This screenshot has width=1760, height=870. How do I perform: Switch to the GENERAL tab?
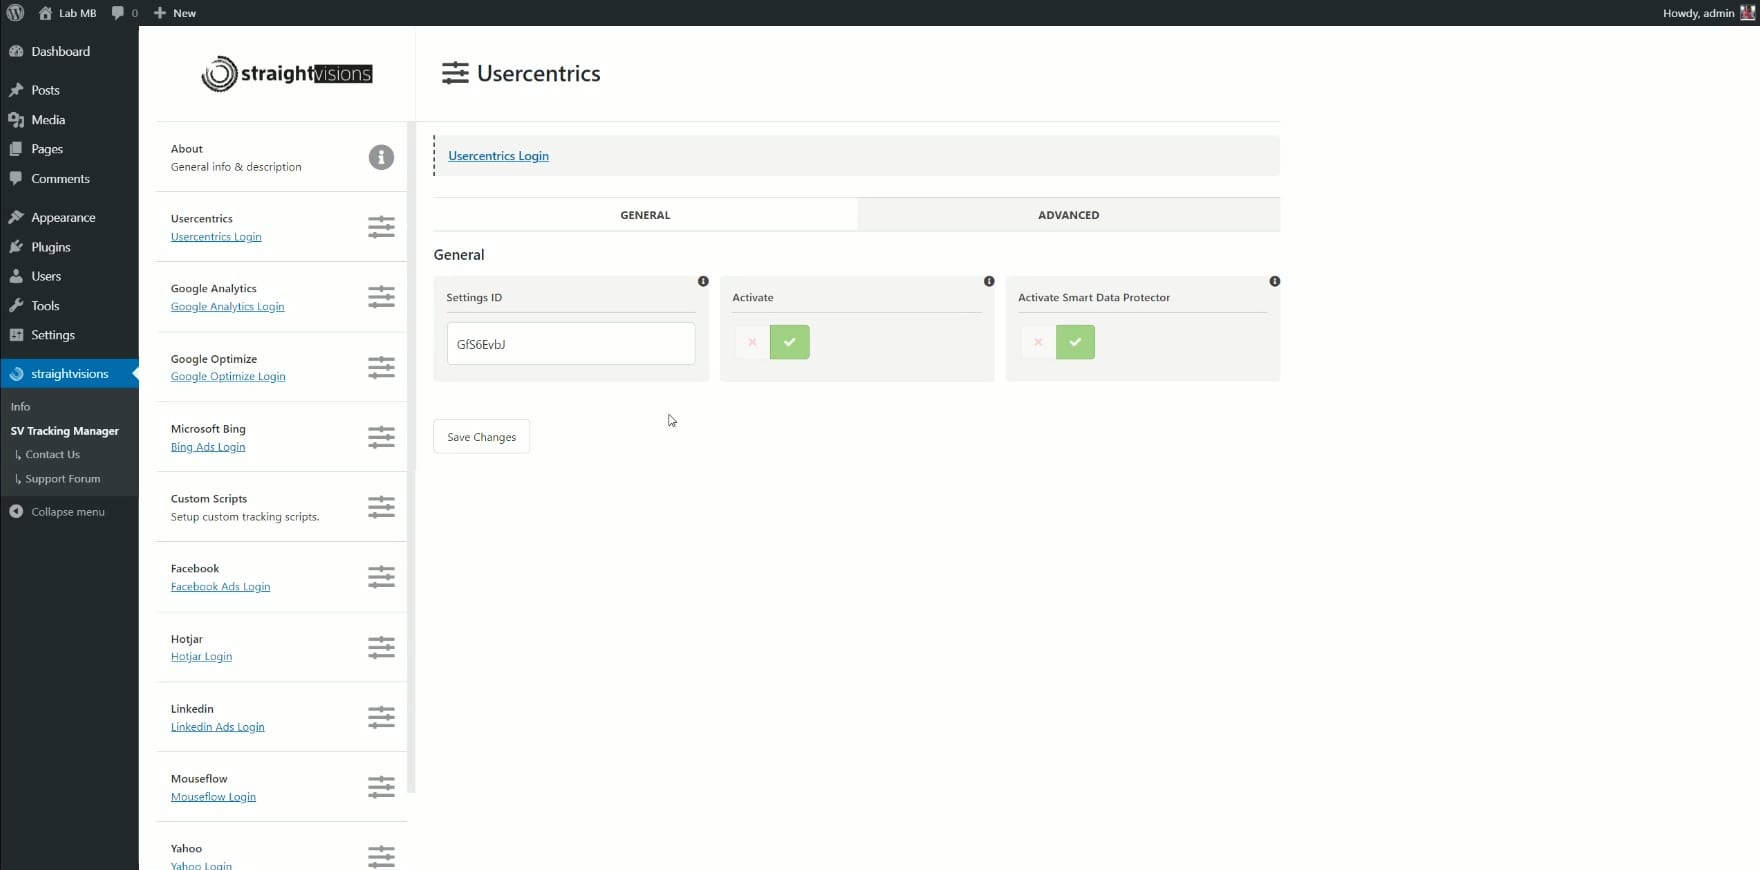pos(645,215)
